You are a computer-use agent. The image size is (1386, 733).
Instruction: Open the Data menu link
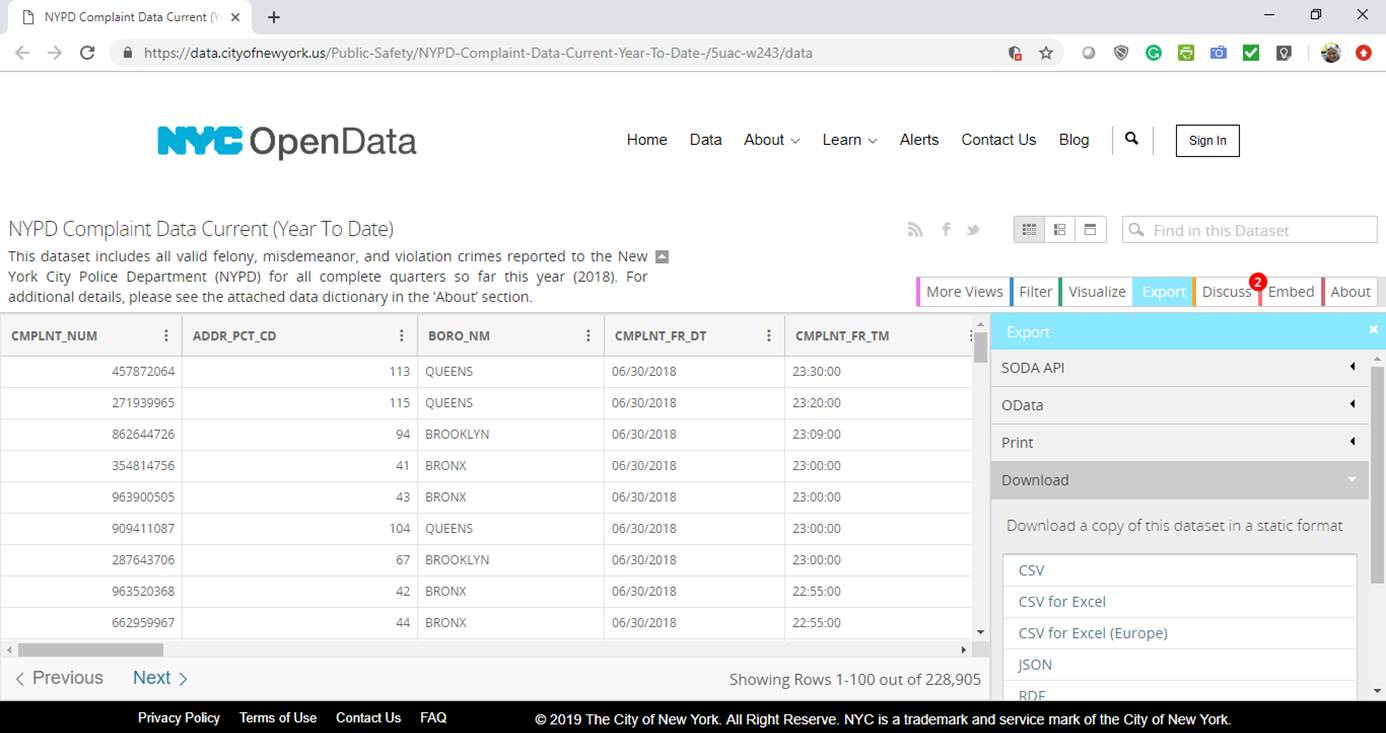point(706,140)
